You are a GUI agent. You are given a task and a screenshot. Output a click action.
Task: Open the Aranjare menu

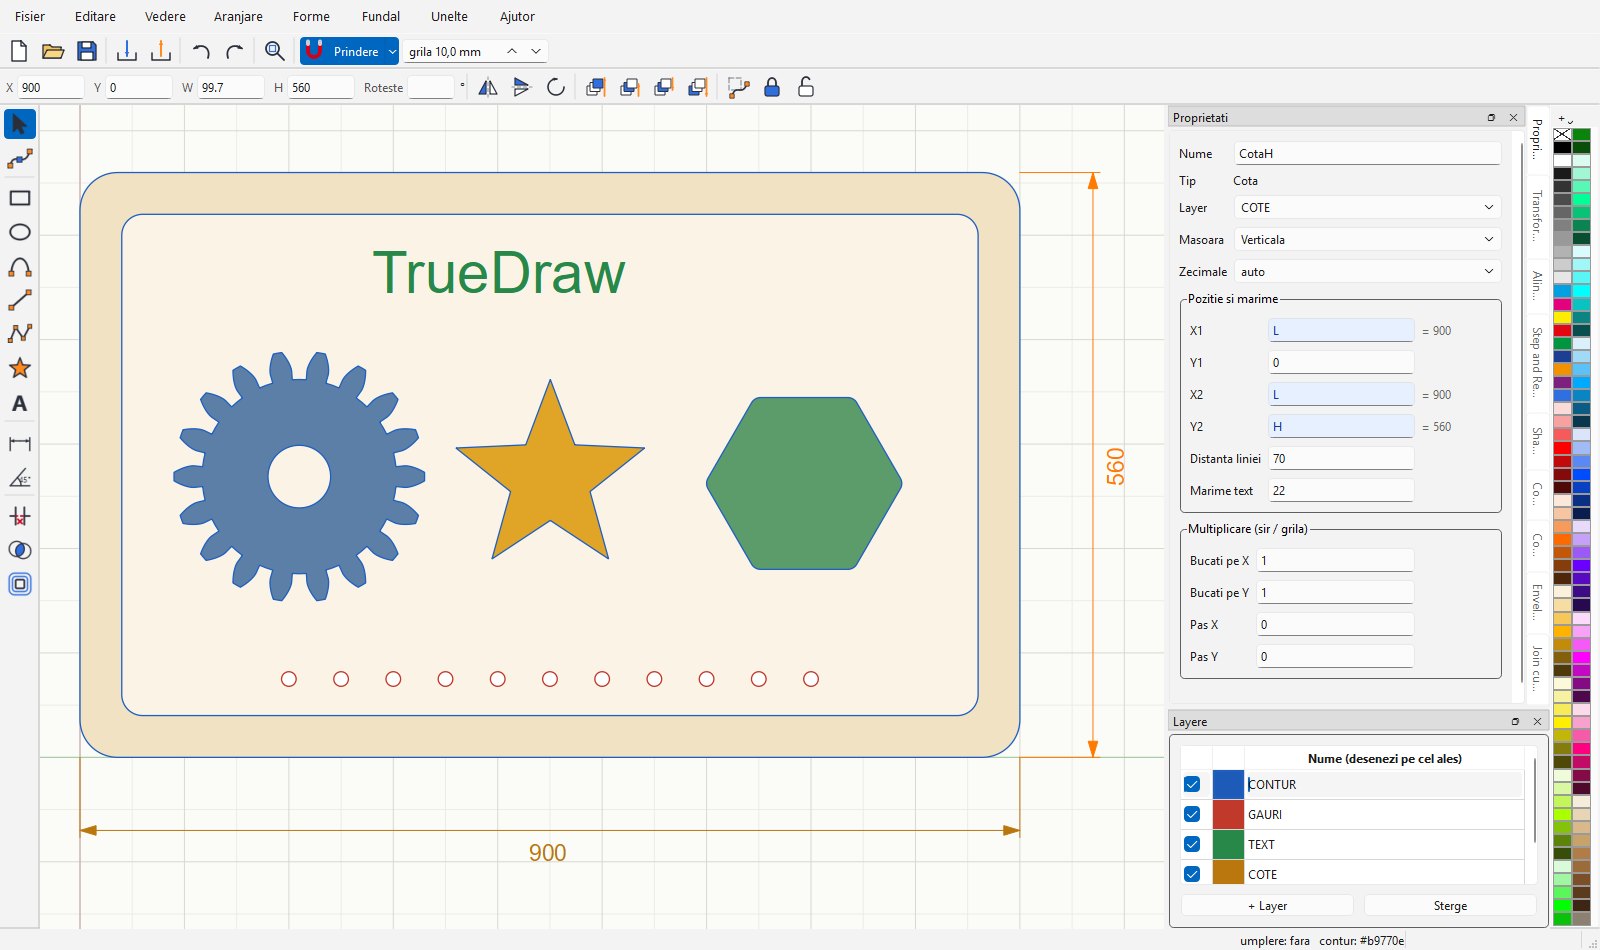pyautogui.click(x=238, y=16)
